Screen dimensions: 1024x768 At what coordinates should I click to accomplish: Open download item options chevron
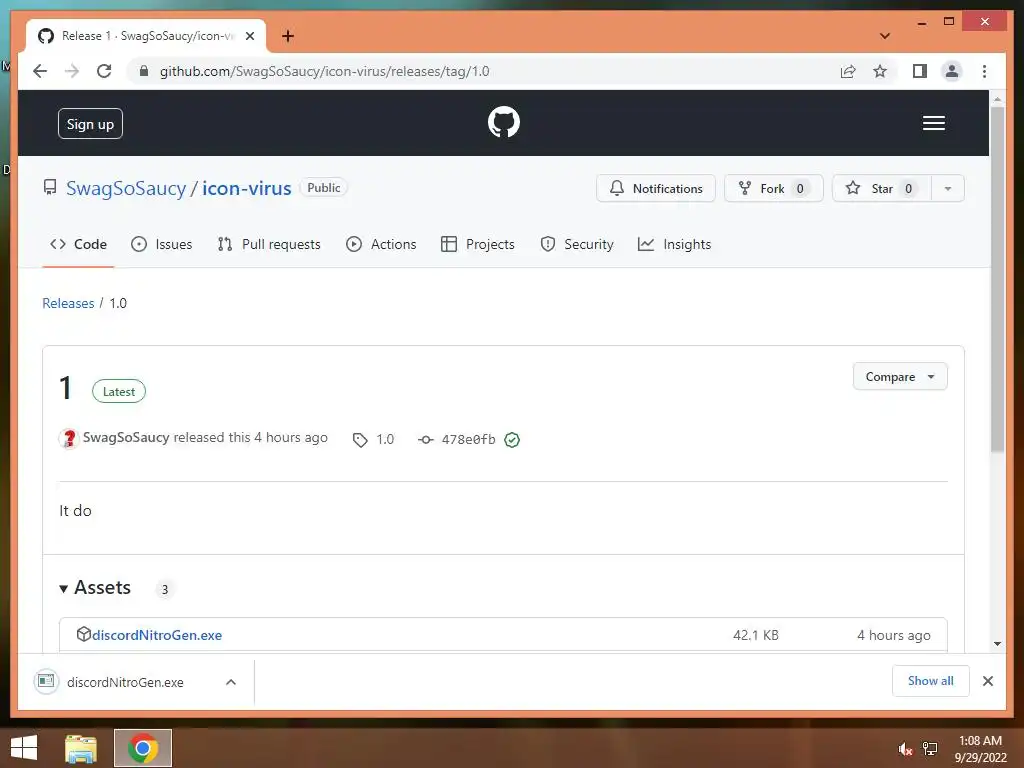point(231,682)
